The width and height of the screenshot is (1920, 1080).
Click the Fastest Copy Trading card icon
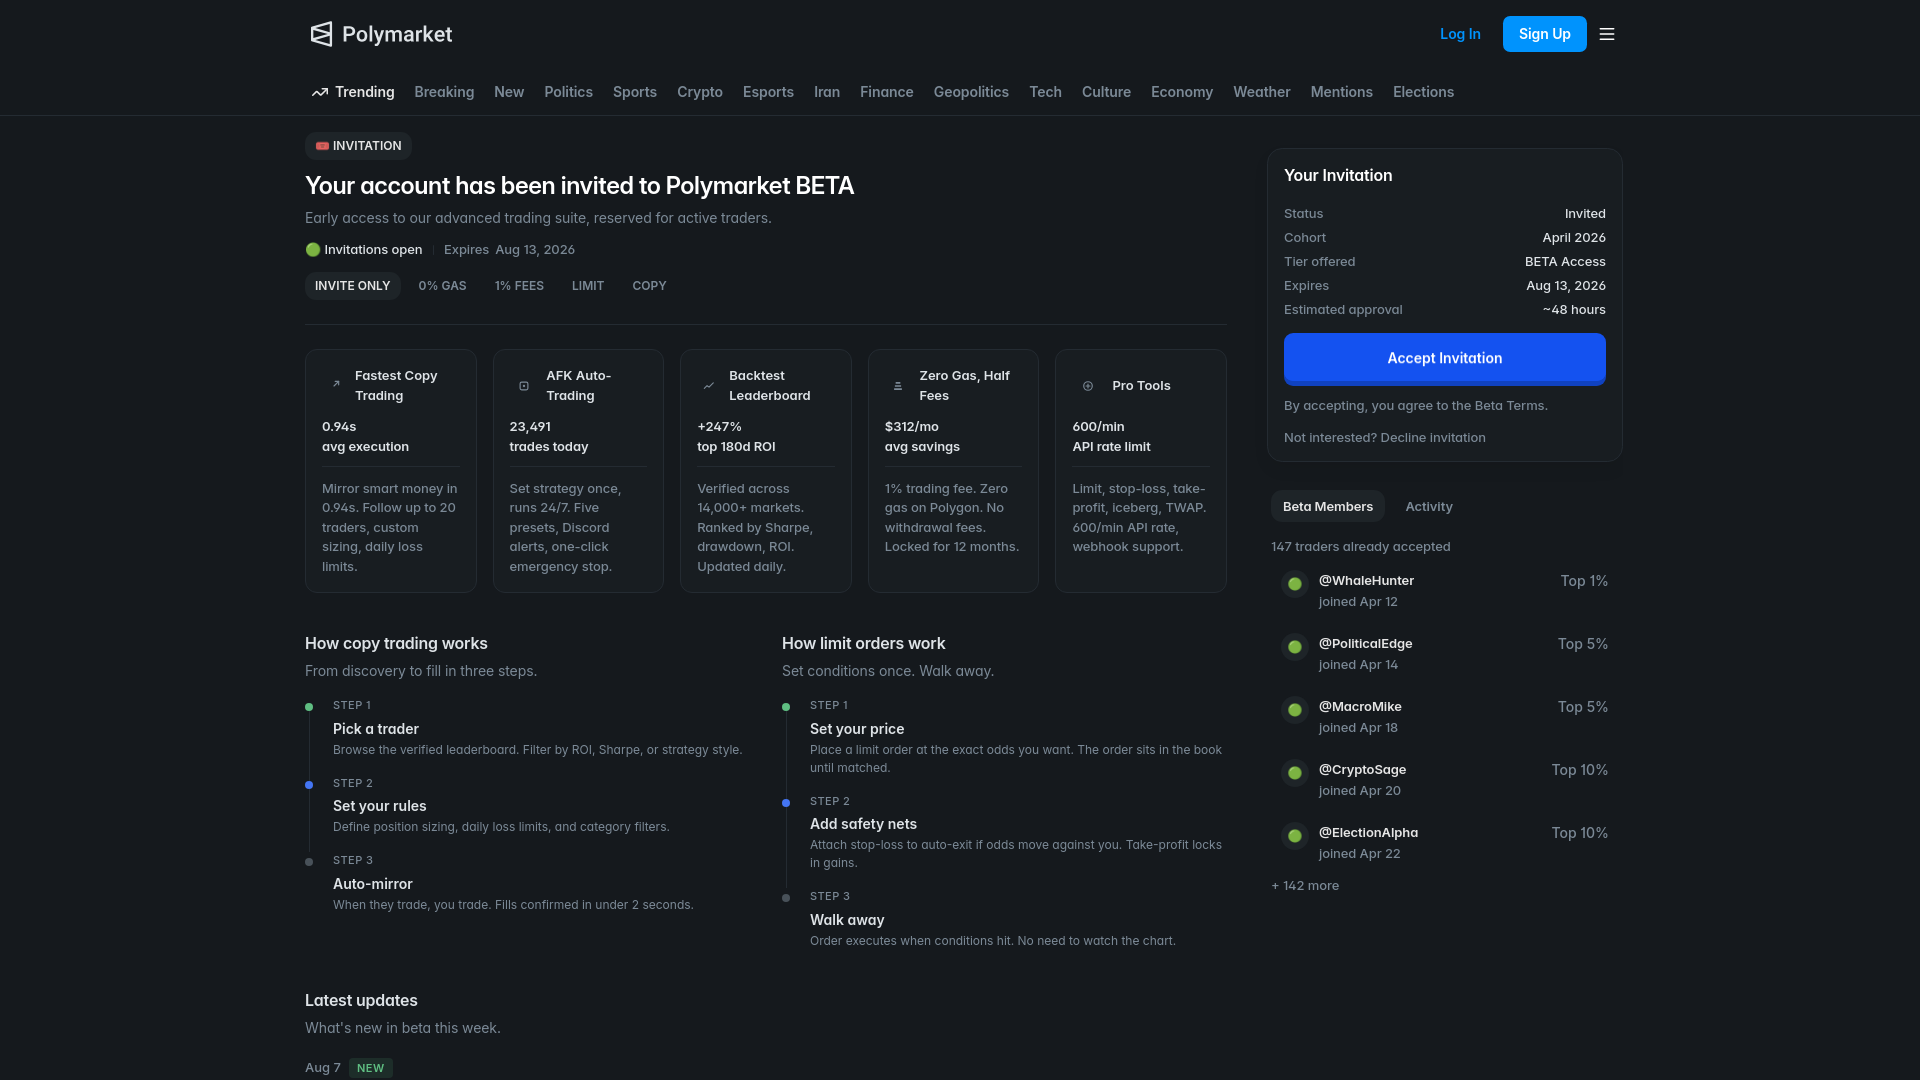(336, 384)
